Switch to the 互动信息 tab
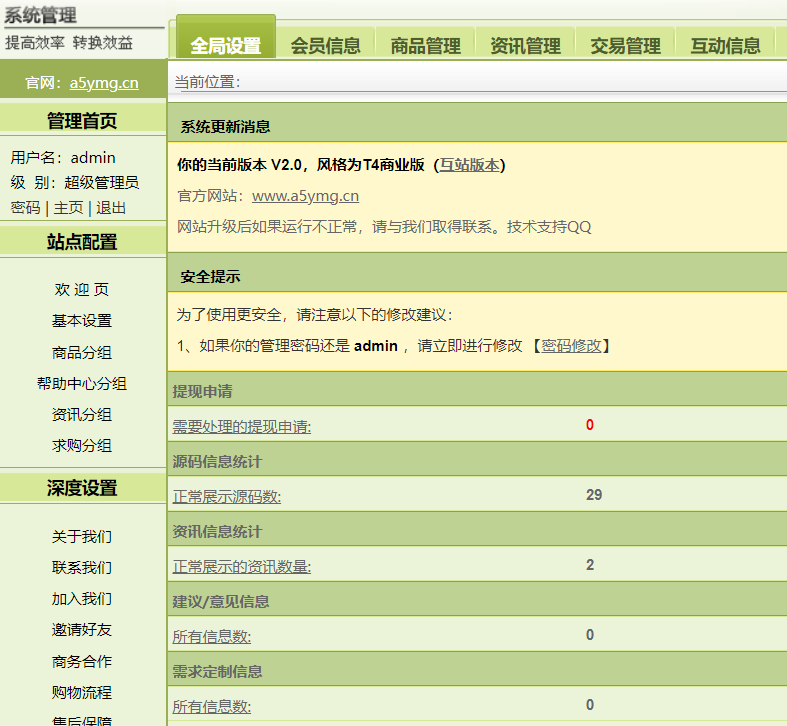This screenshot has height=726, width=787. tap(725, 45)
